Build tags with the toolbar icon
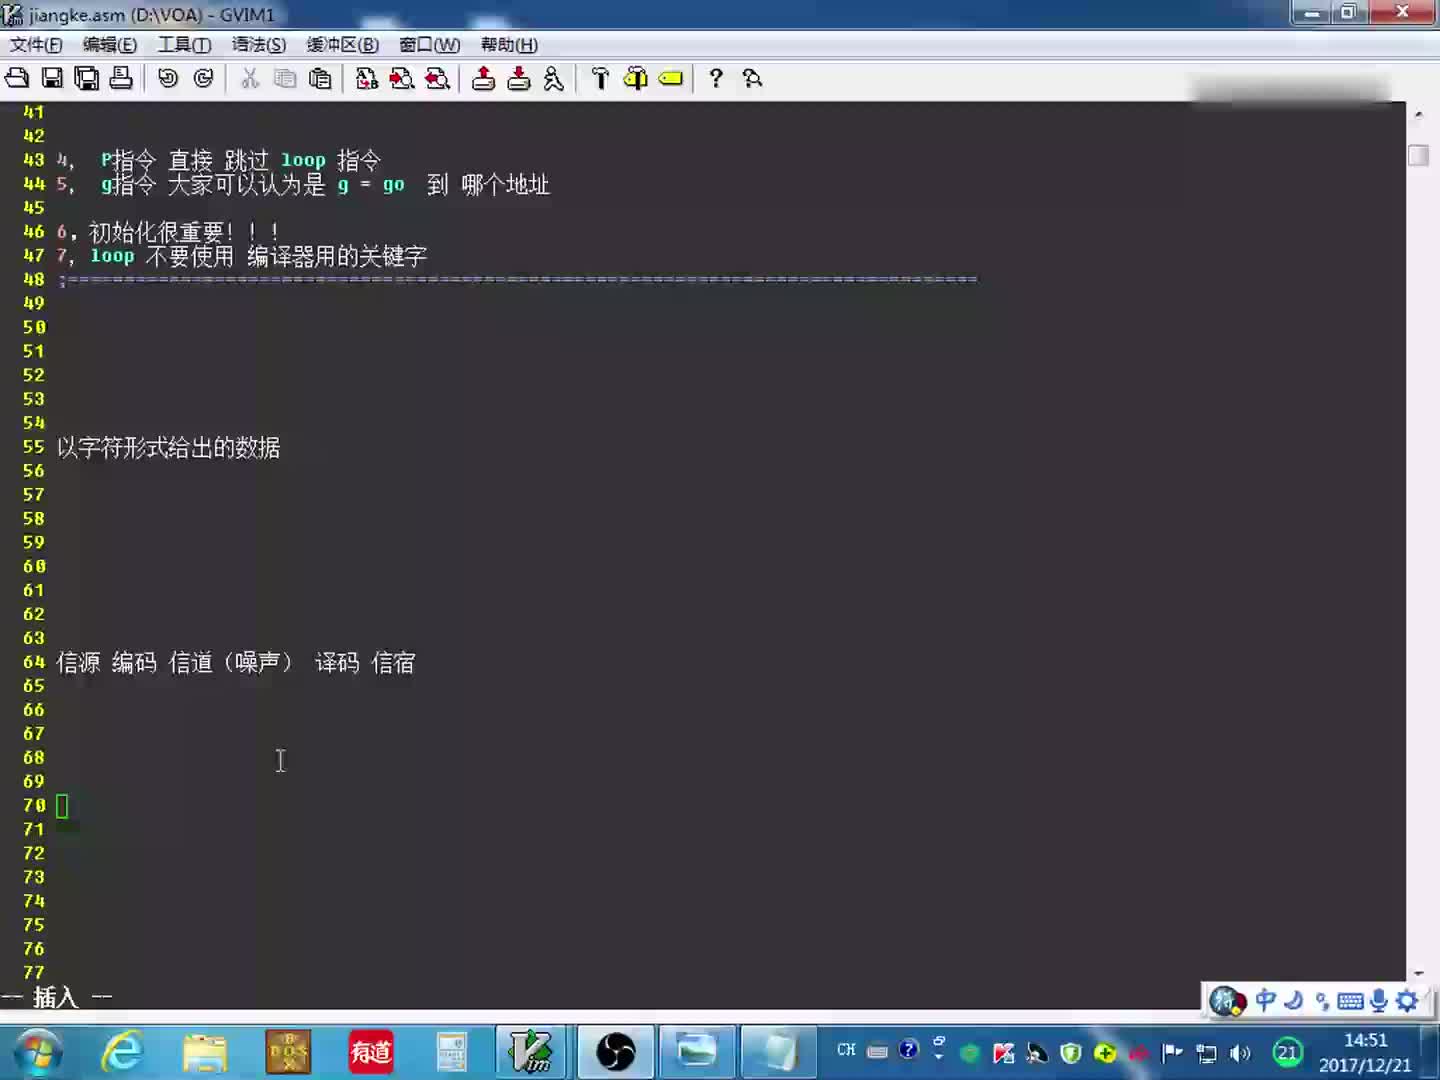Viewport: 1440px width, 1080px height. (x=635, y=78)
